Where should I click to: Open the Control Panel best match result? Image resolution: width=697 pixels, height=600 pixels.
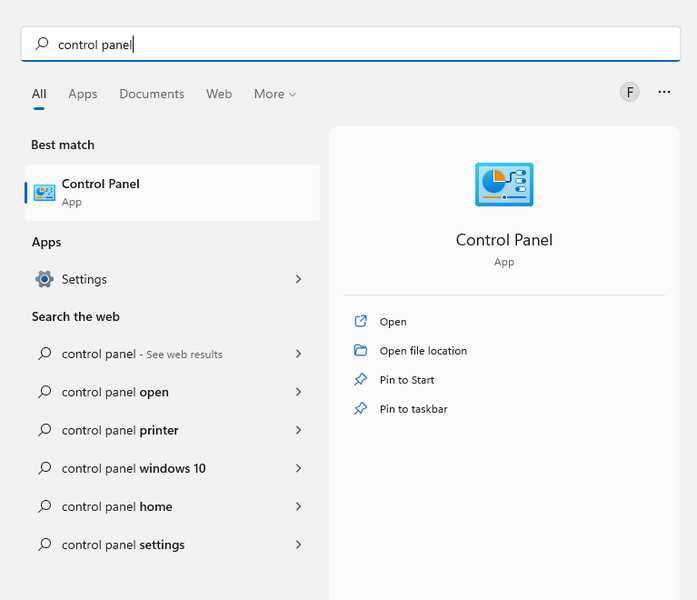172,192
